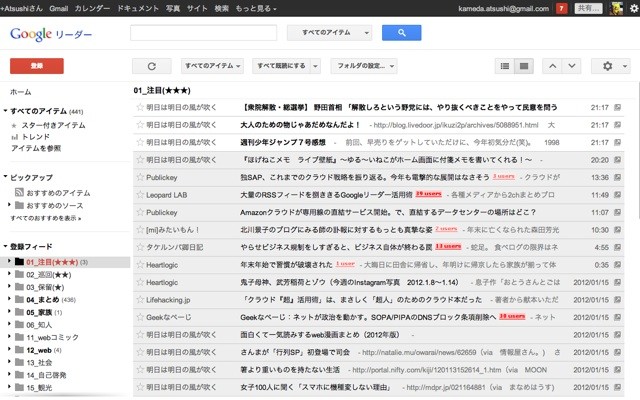The image size is (640, 400).
Task: Open the Google リーダー logo
Action: point(51,34)
